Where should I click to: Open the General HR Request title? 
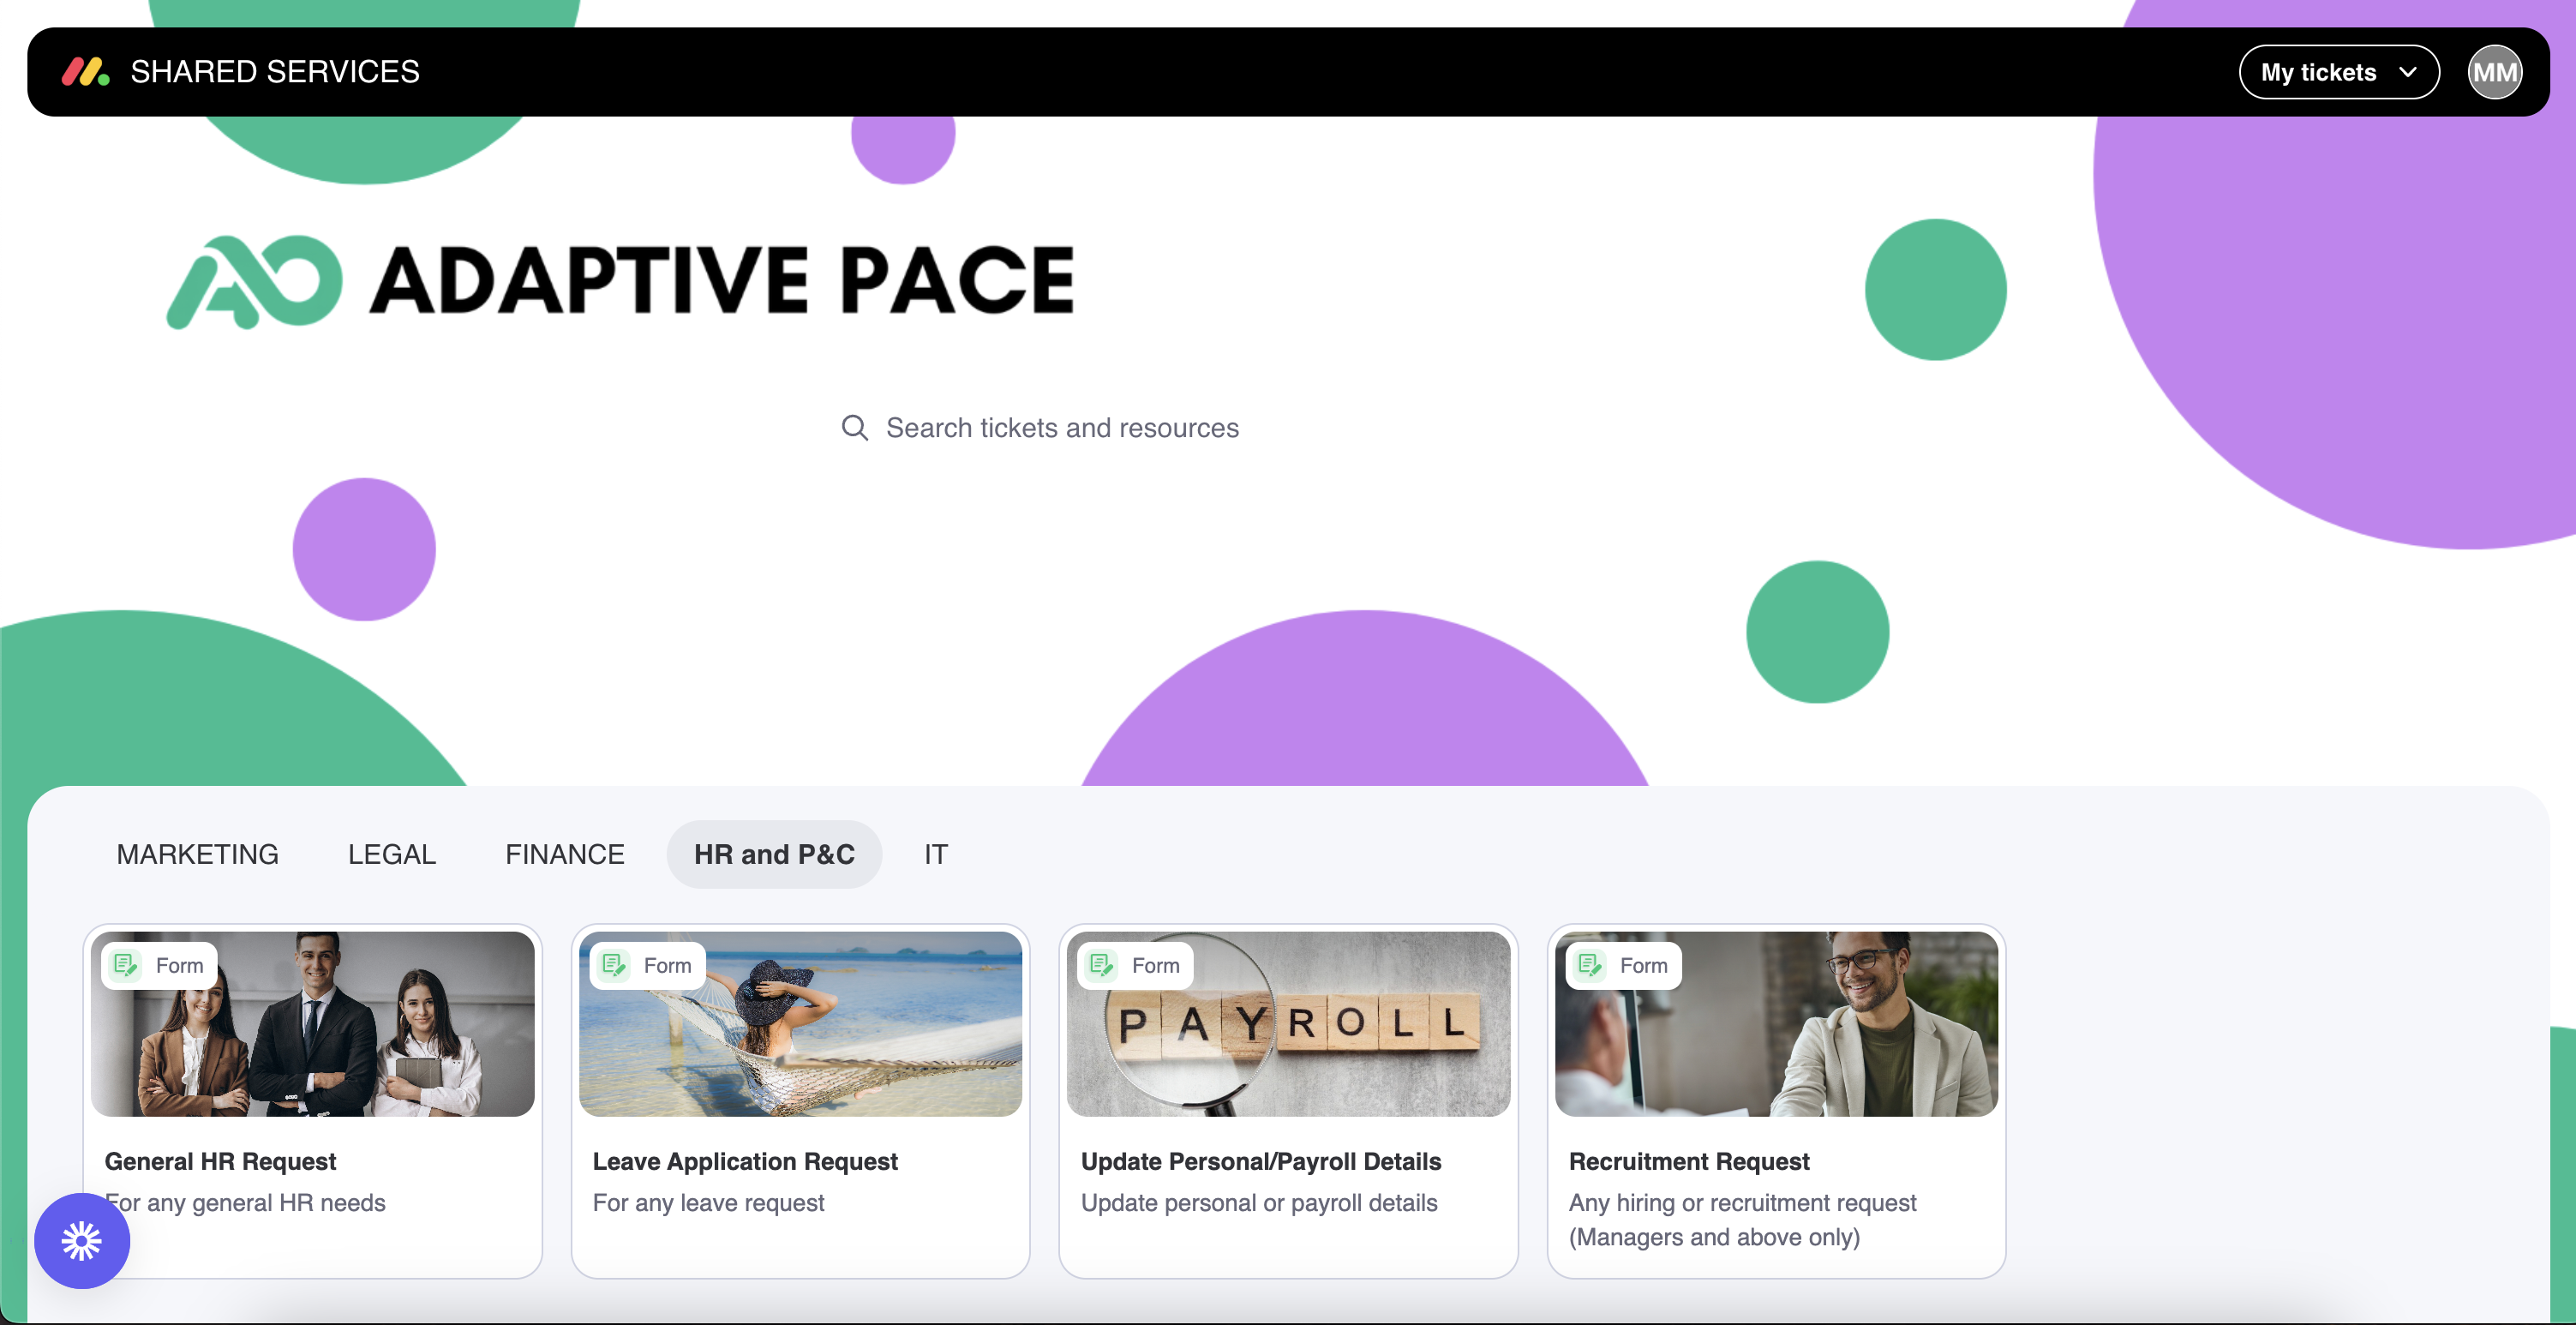click(x=220, y=1161)
